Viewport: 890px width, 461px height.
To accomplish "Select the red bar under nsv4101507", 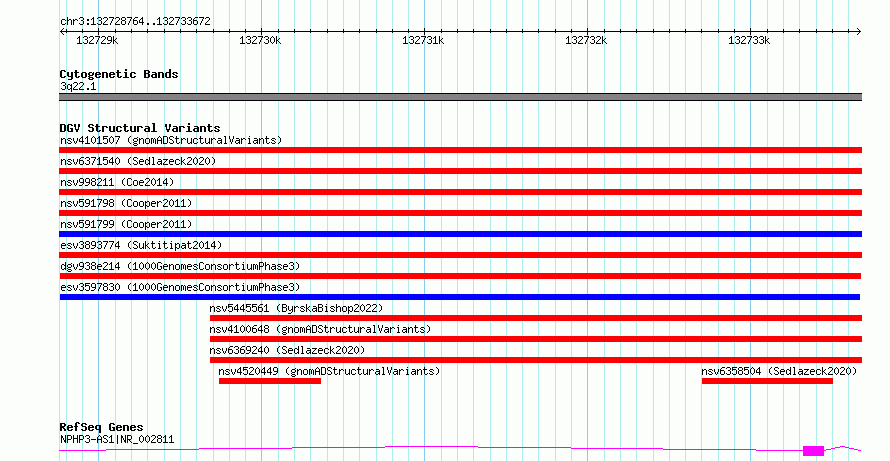I will click(460, 150).
